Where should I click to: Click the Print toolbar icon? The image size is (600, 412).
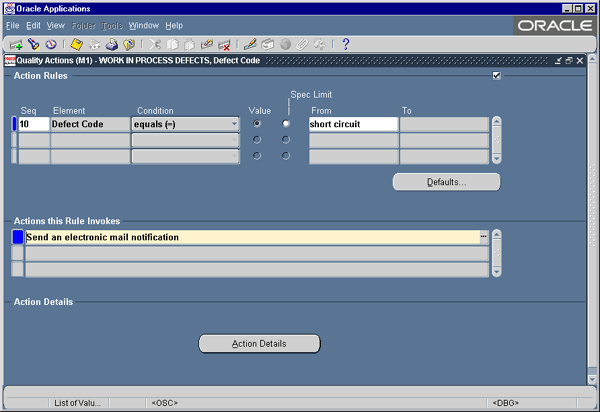pyautogui.click(x=112, y=45)
